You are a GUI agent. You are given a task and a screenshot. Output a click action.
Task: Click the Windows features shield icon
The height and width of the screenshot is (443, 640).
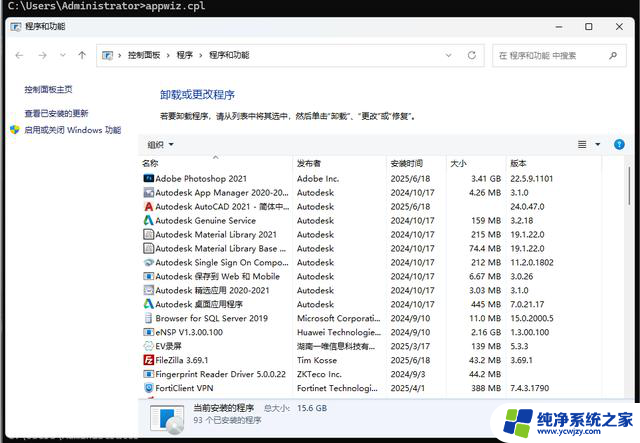click(15, 130)
